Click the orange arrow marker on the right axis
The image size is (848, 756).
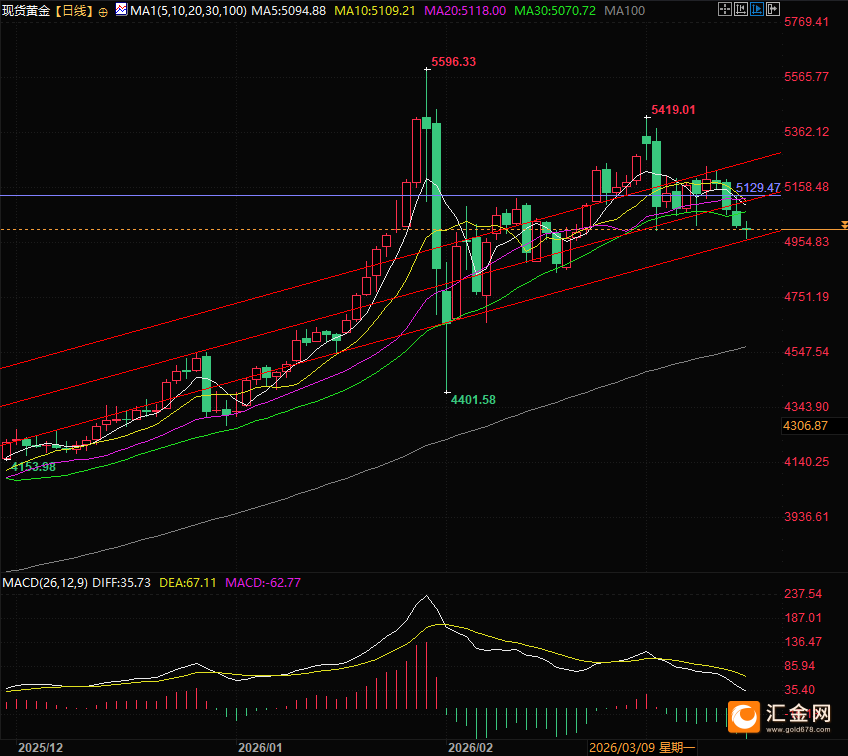[844, 225]
